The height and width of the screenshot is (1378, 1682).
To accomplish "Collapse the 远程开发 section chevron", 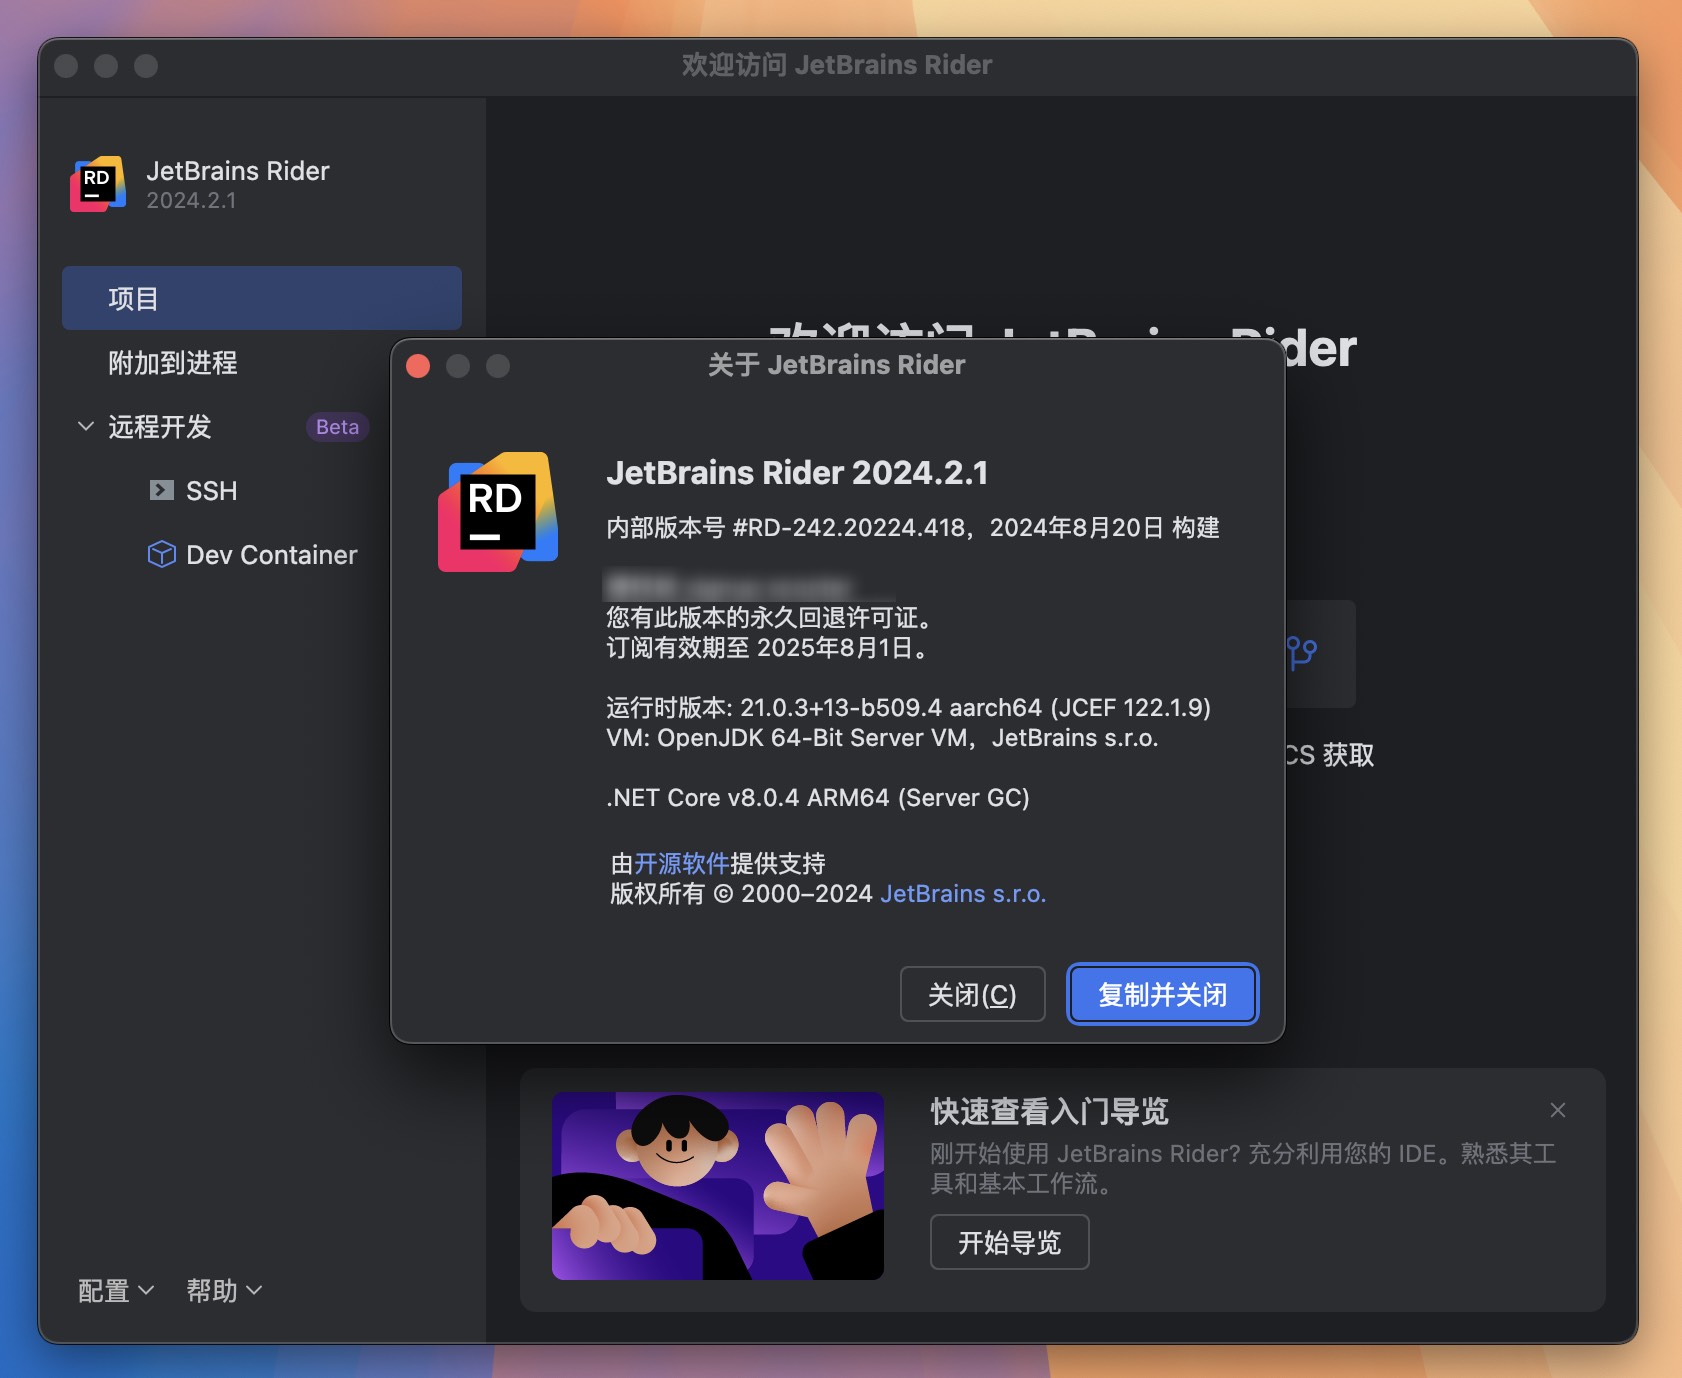I will pyautogui.click(x=86, y=426).
